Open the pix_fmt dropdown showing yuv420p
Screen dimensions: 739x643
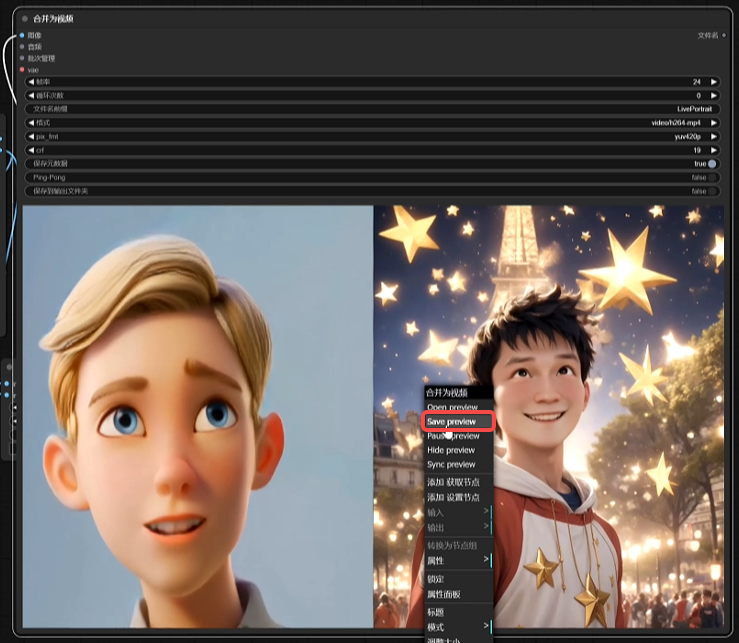pos(372,137)
